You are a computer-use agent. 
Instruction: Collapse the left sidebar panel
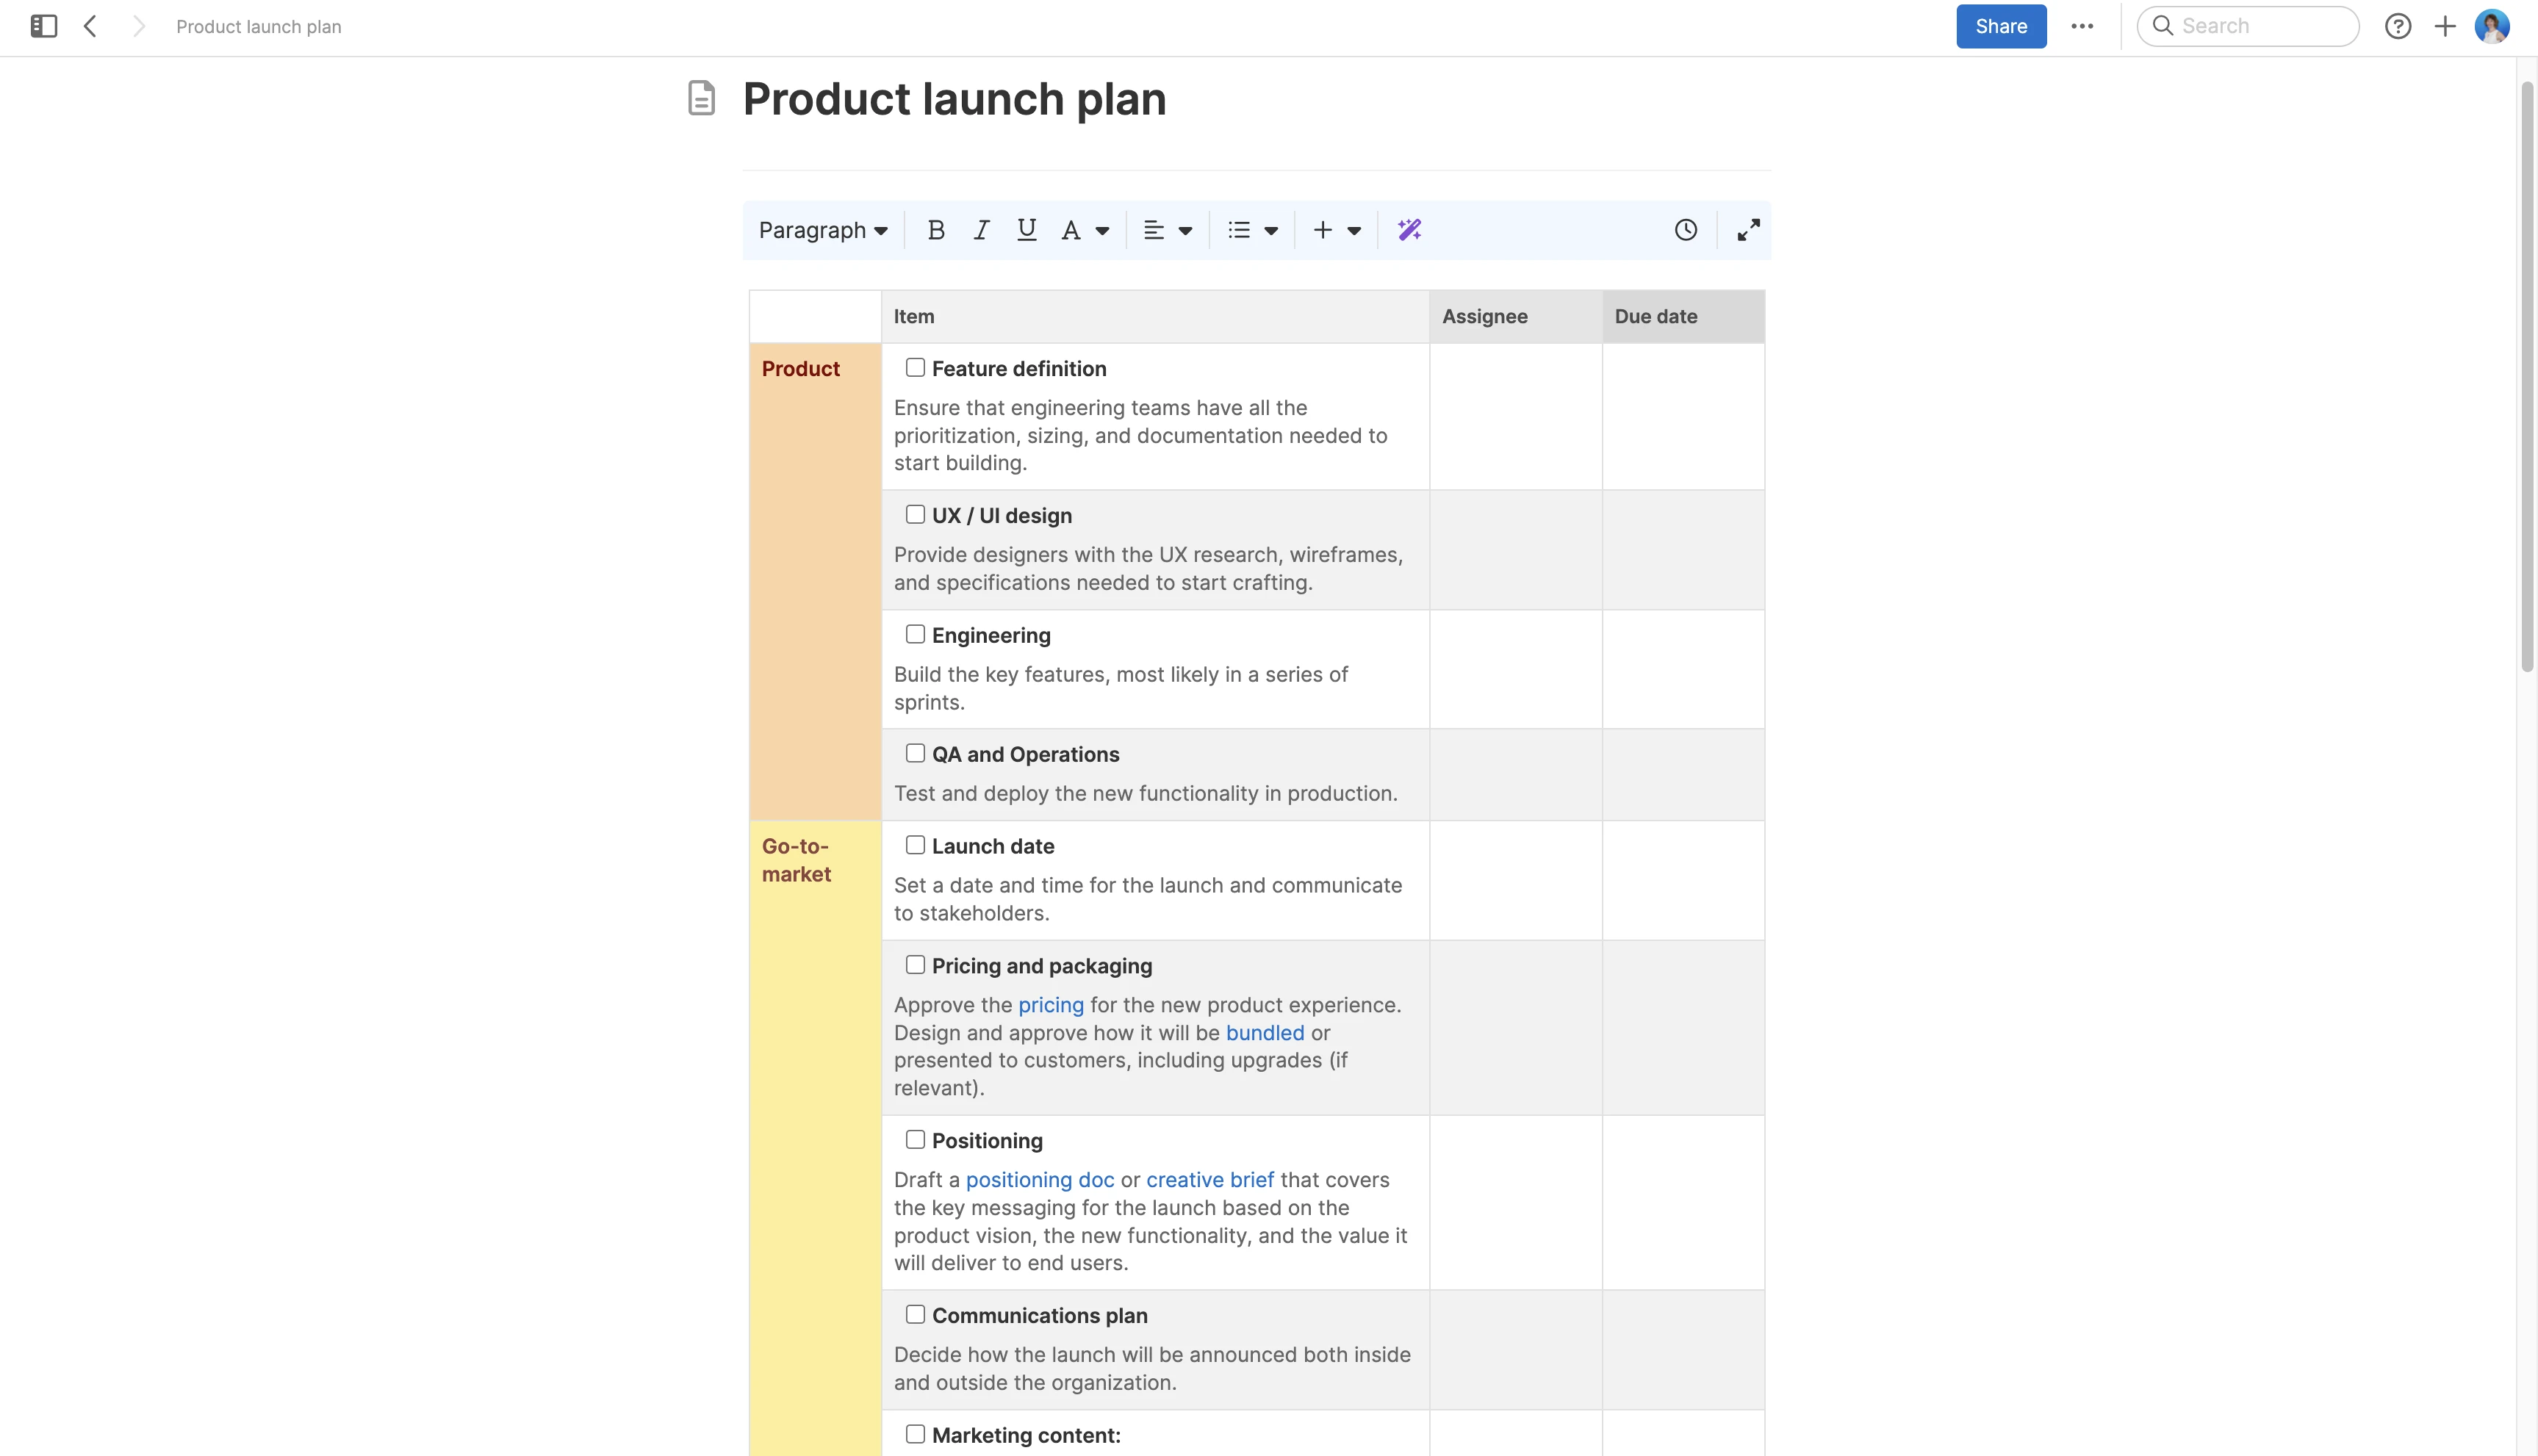pyautogui.click(x=42, y=27)
